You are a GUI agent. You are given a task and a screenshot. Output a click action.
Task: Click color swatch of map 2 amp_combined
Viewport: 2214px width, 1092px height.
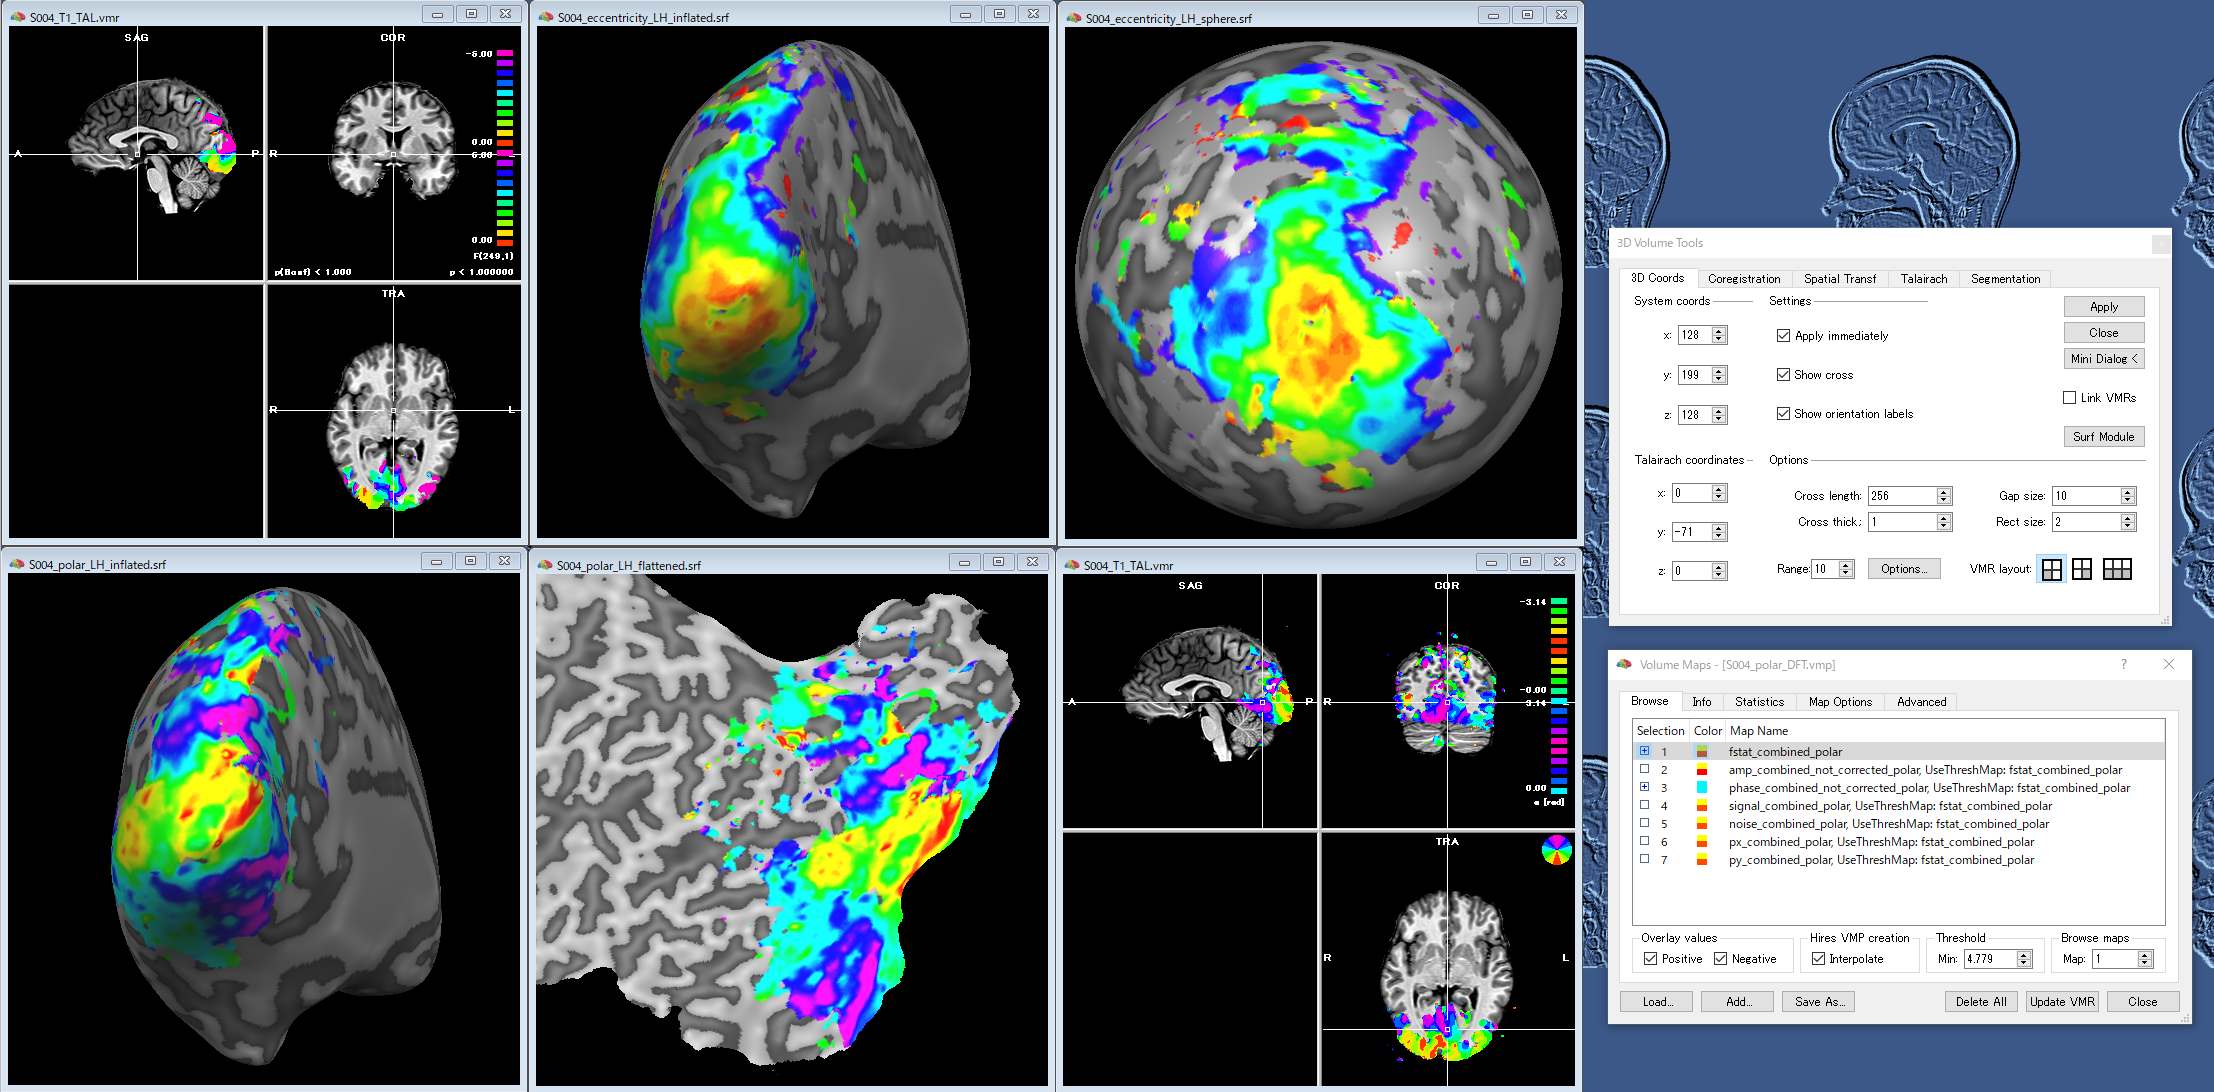[1702, 769]
